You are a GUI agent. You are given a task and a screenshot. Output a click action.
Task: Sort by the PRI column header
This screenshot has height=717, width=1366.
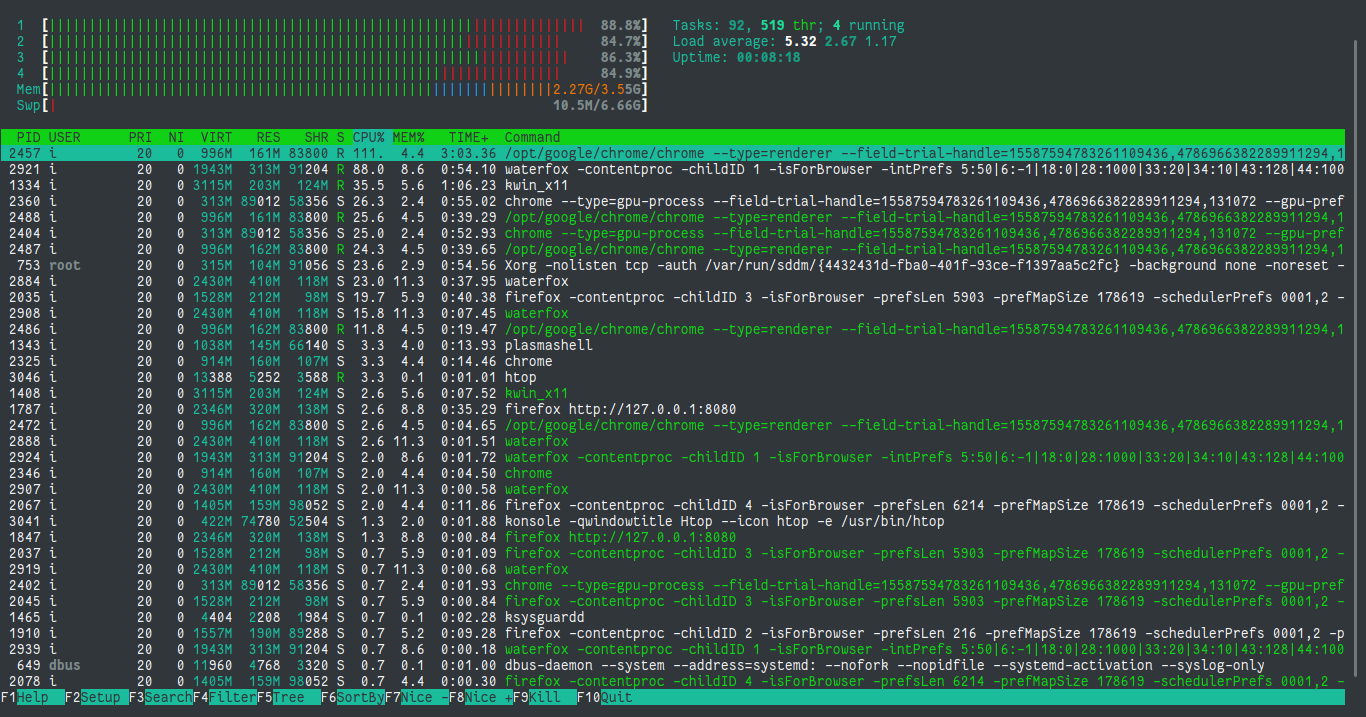140,137
